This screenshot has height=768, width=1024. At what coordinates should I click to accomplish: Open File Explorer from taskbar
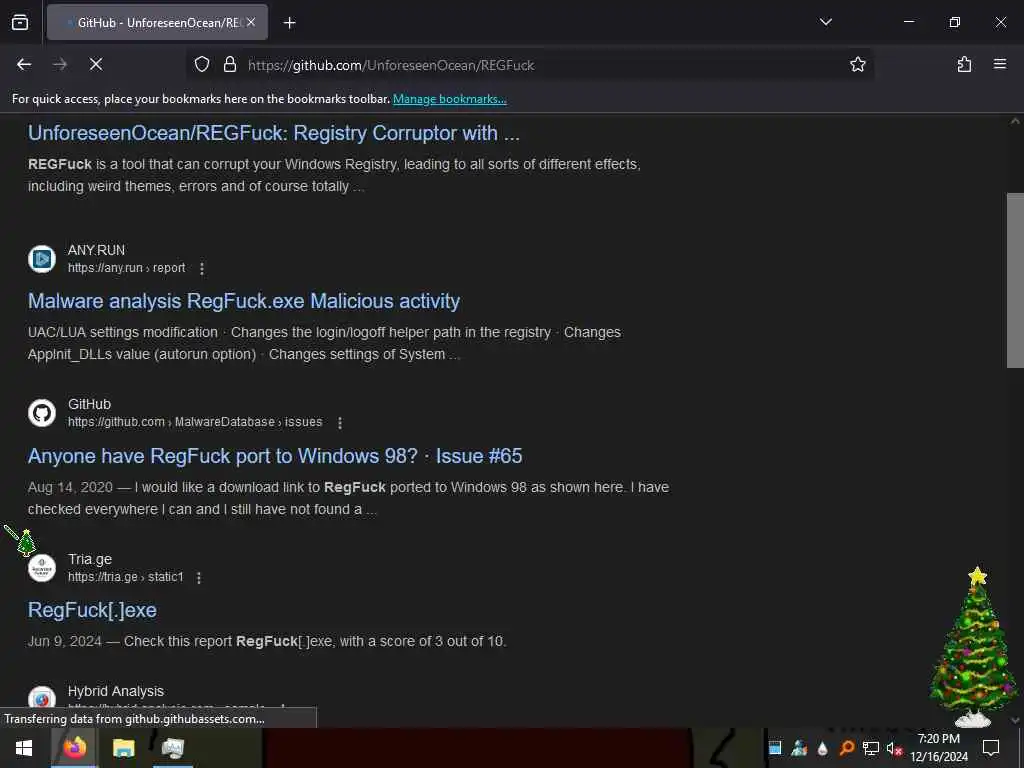click(123, 748)
